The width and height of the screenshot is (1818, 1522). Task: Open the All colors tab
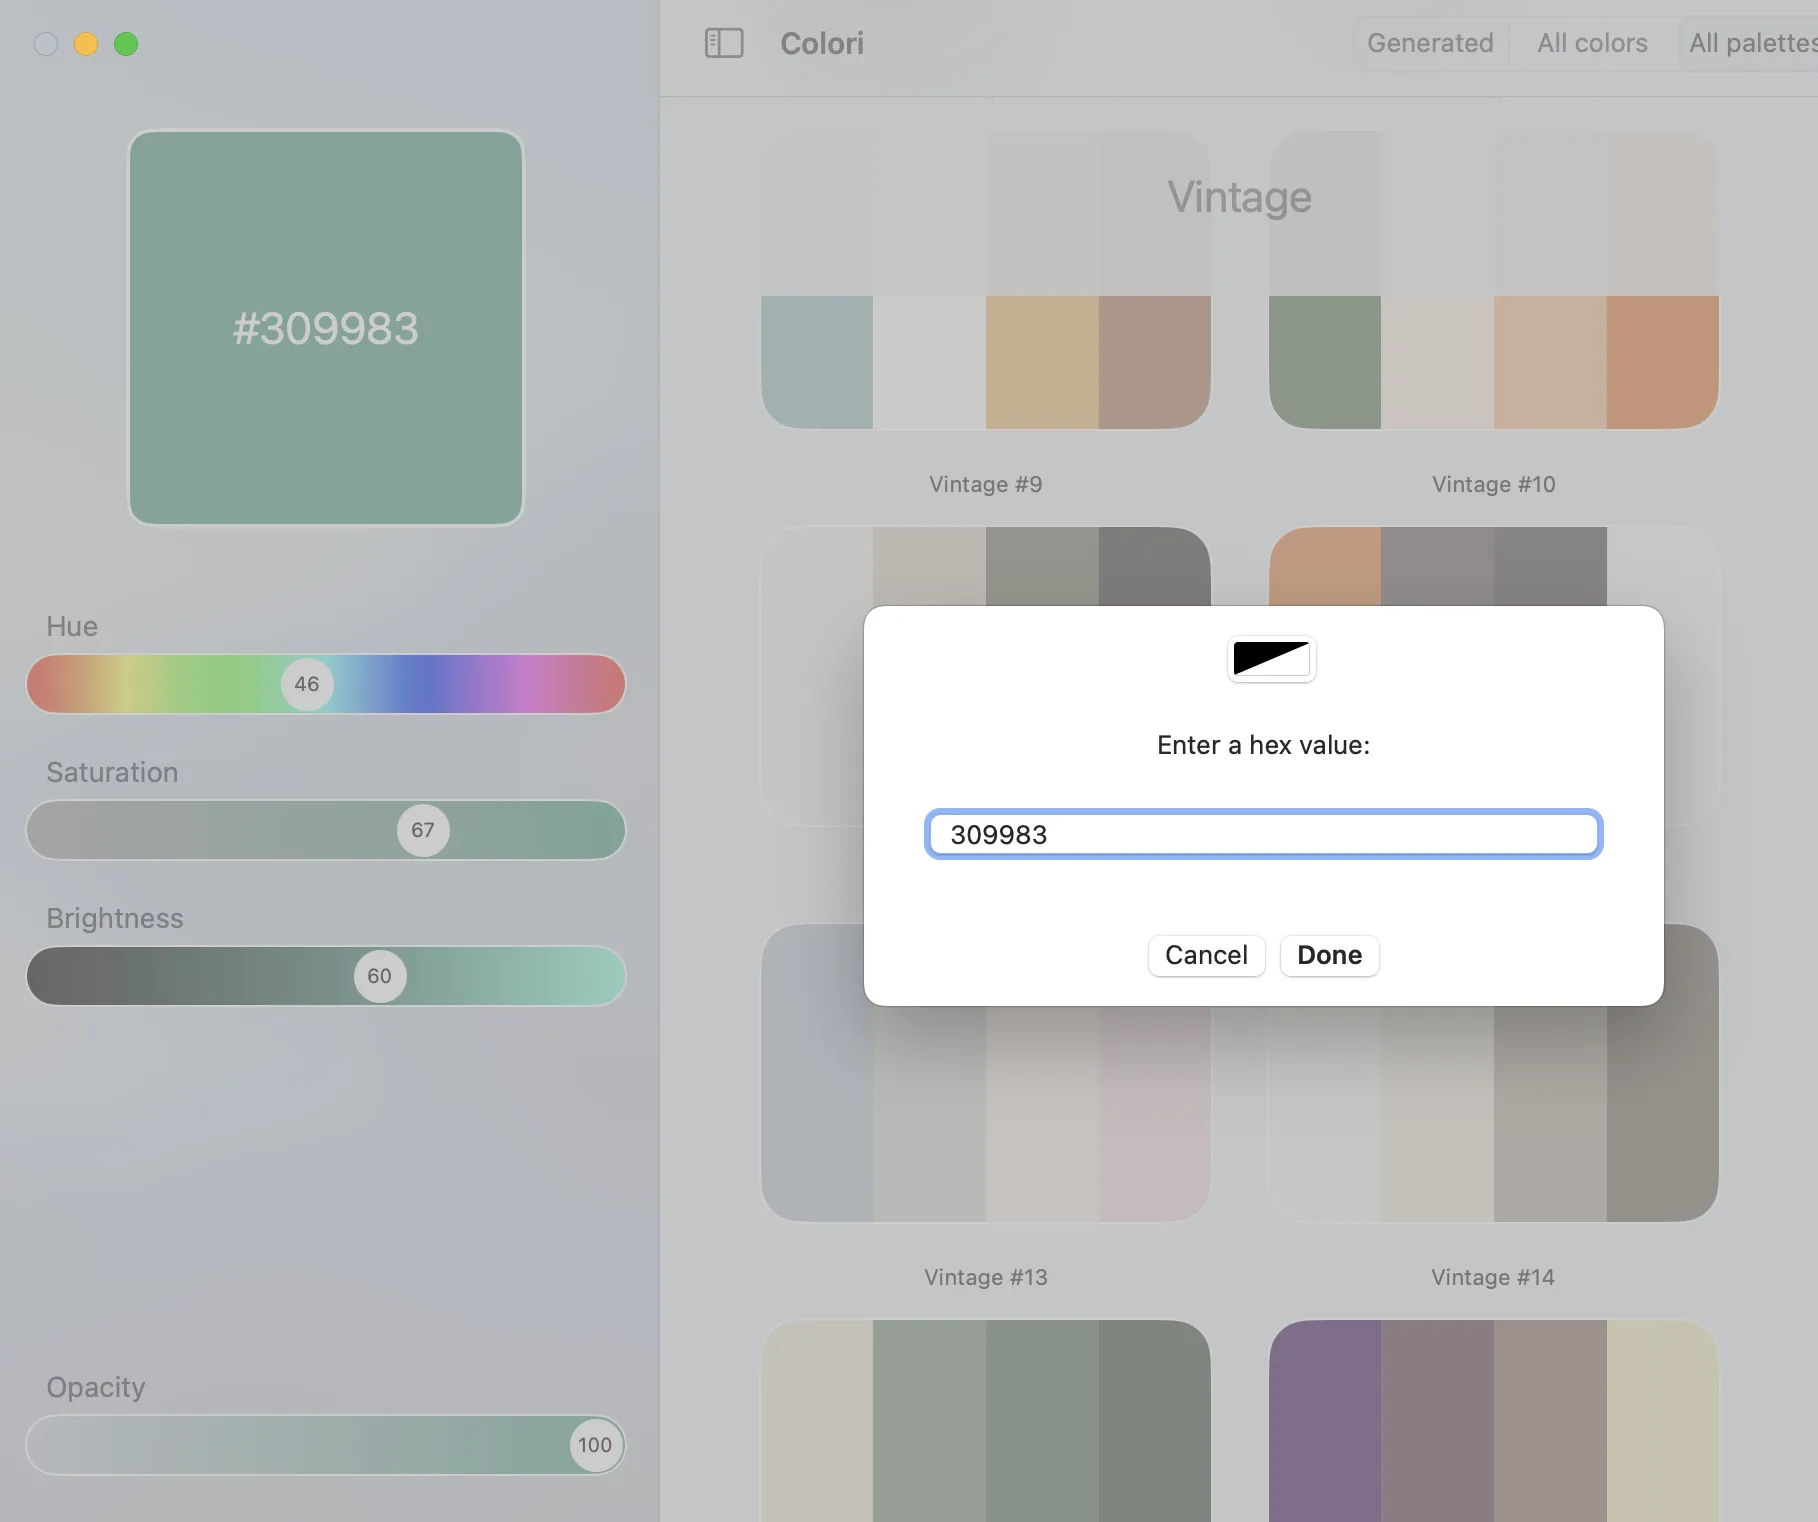[1592, 43]
